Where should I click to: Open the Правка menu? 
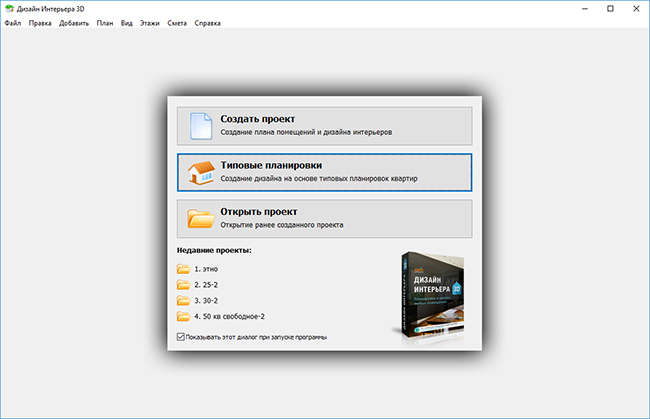coord(40,23)
